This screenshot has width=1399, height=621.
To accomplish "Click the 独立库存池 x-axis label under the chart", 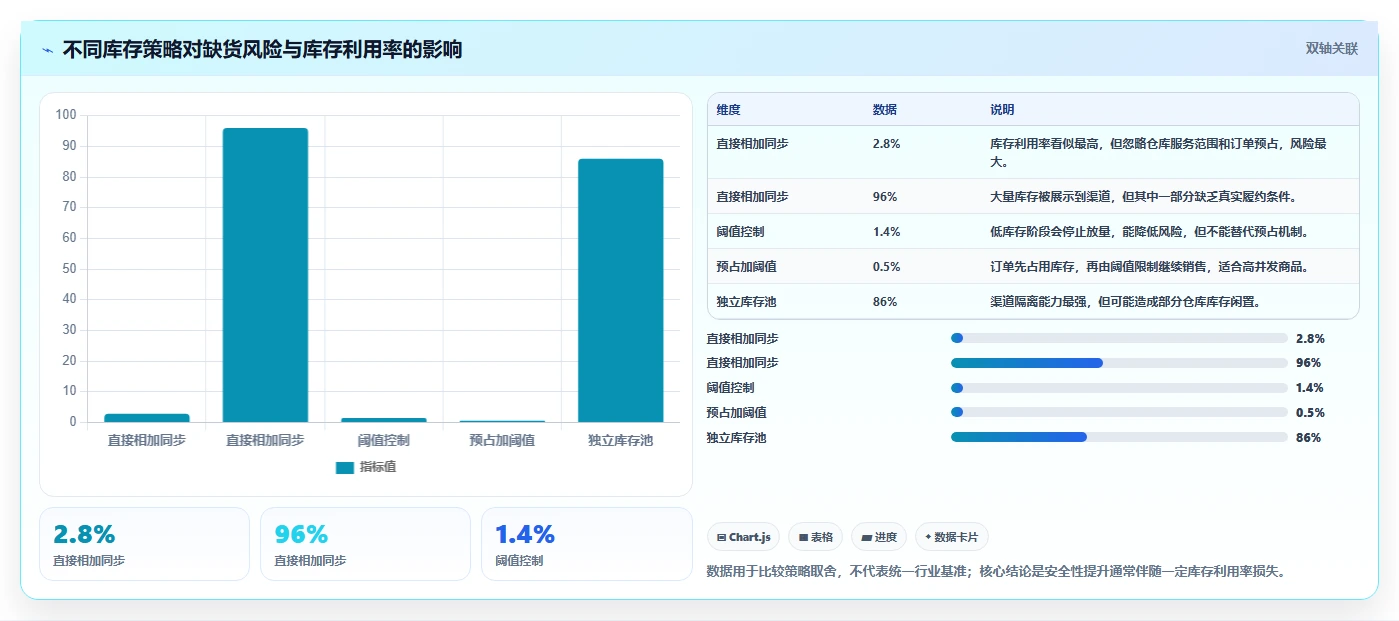I will click(x=620, y=440).
